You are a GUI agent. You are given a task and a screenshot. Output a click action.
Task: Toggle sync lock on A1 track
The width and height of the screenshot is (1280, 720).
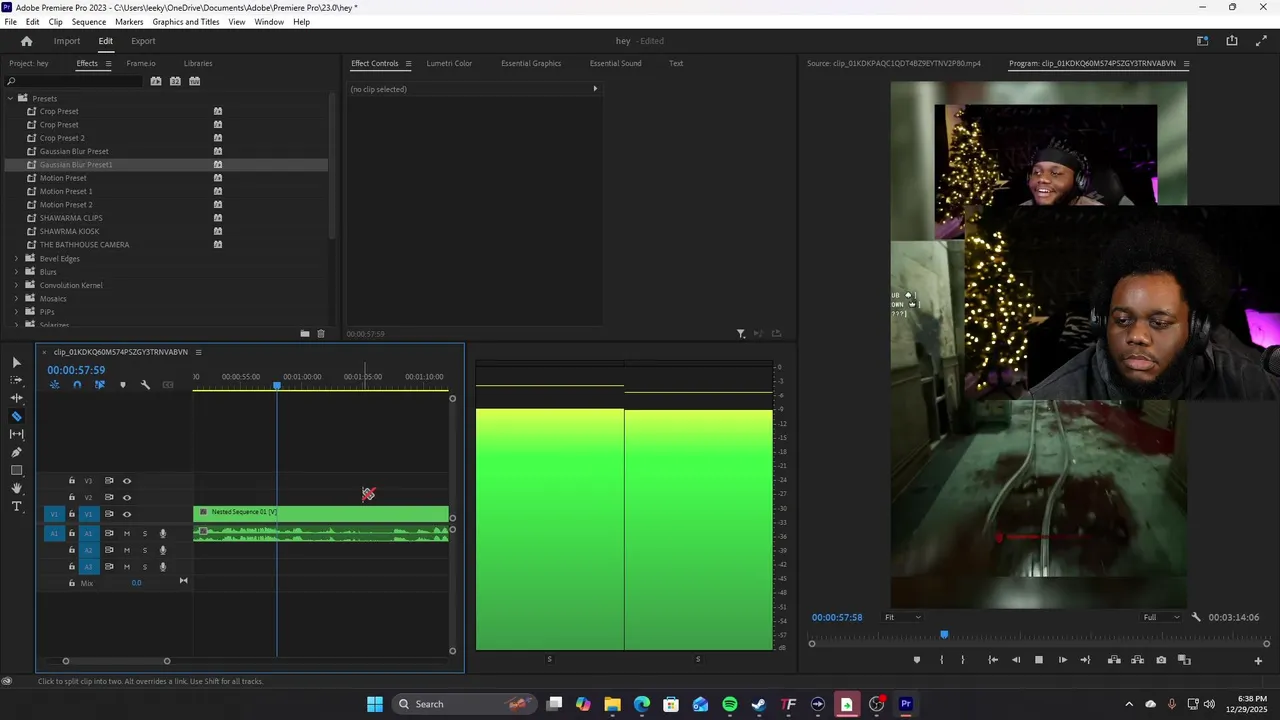[x=109, y=534]
